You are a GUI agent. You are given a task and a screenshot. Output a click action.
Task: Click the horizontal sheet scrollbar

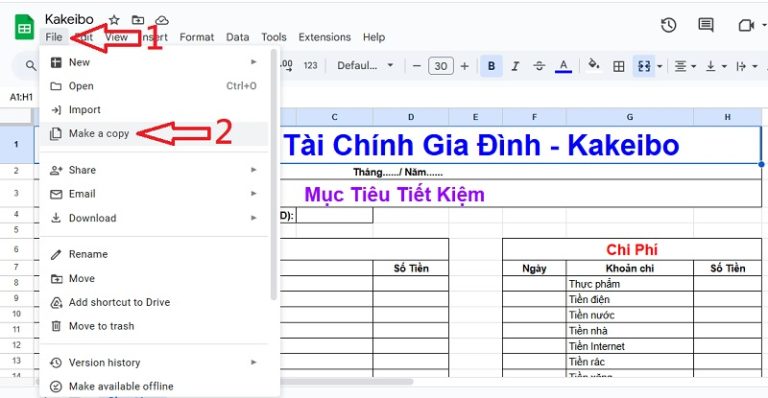347,381
